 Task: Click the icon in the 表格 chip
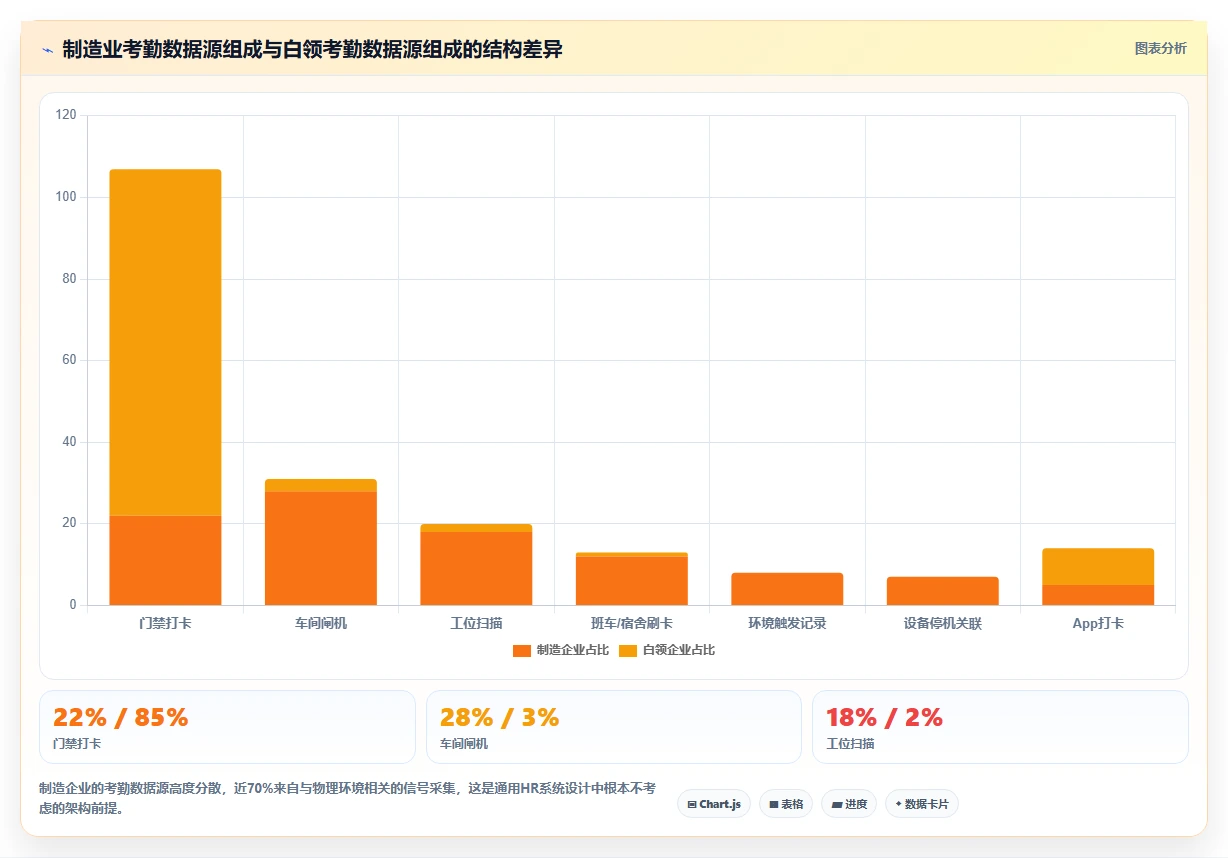click(x=774, y=804)
